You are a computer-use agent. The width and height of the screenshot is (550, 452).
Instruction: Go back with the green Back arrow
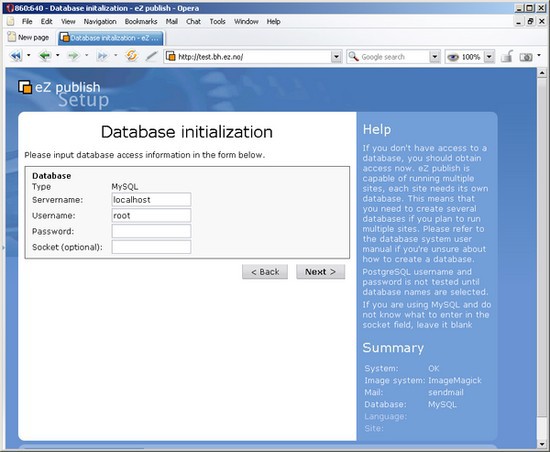coord(45,56)
